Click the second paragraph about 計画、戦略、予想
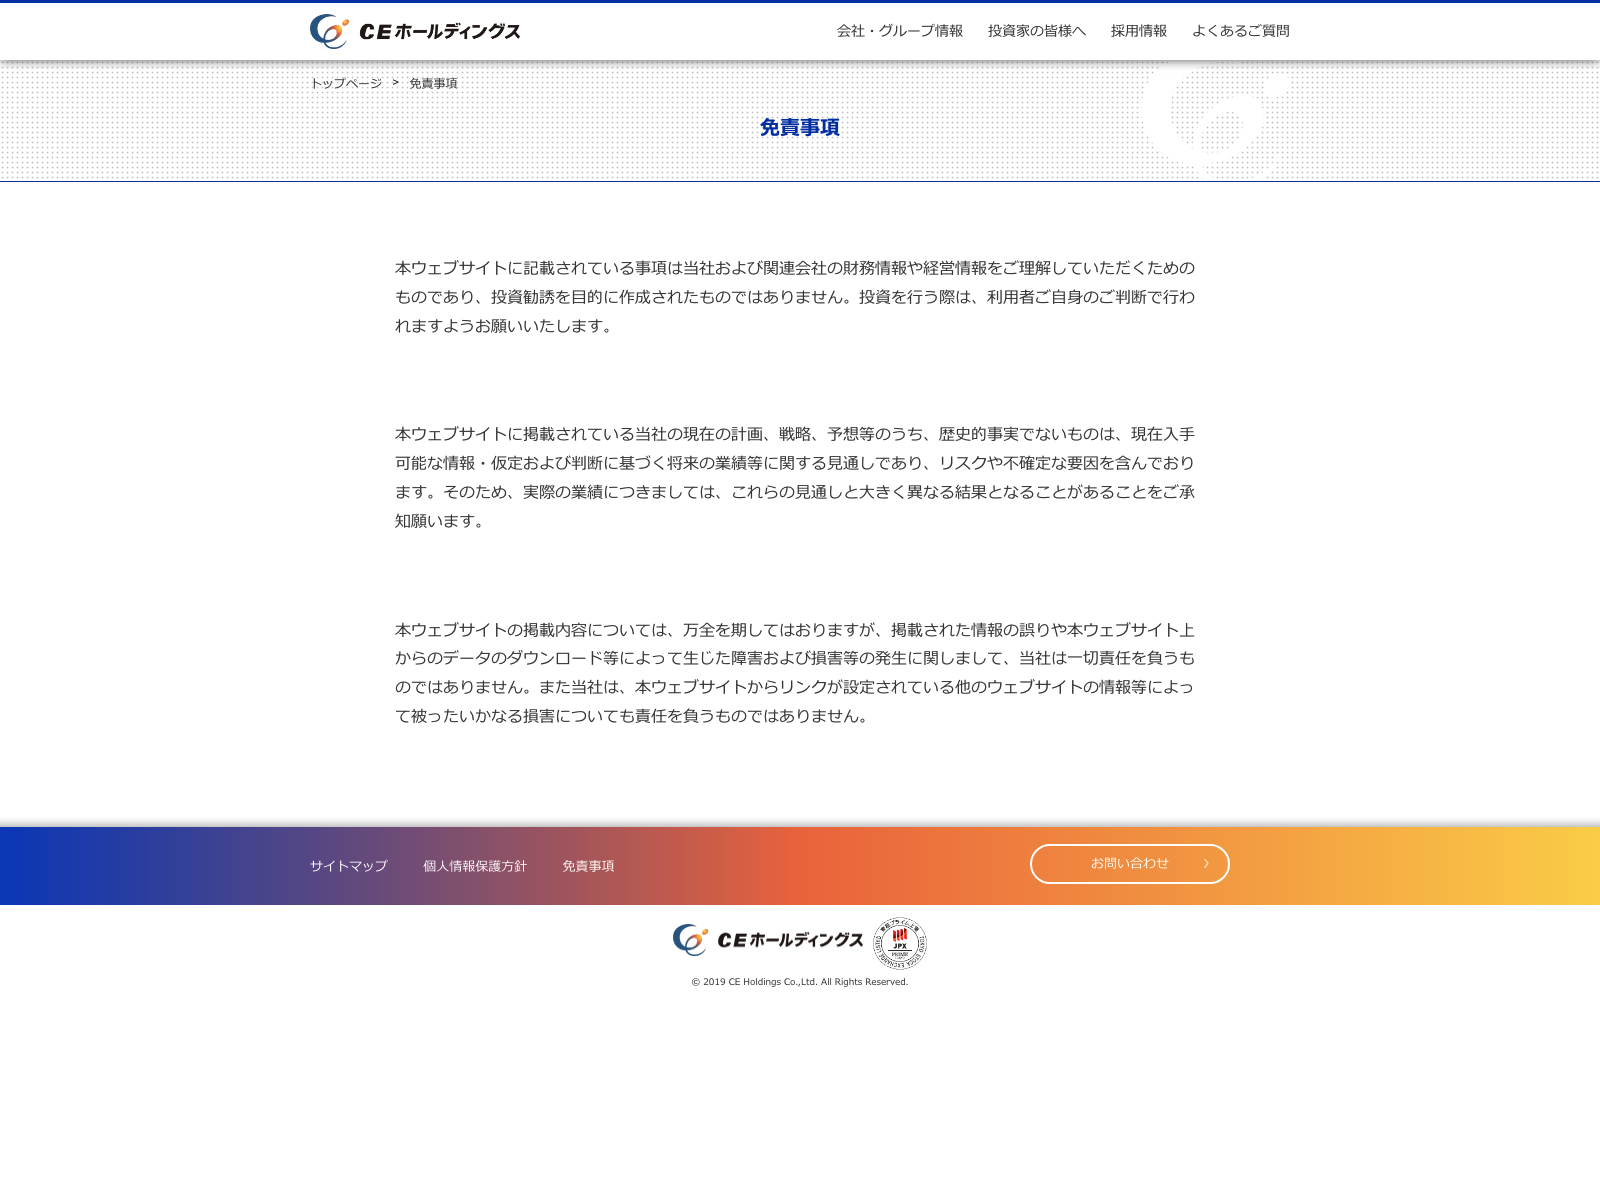The width and height of the screenshot is (1600, 1200). pos(794,477)
